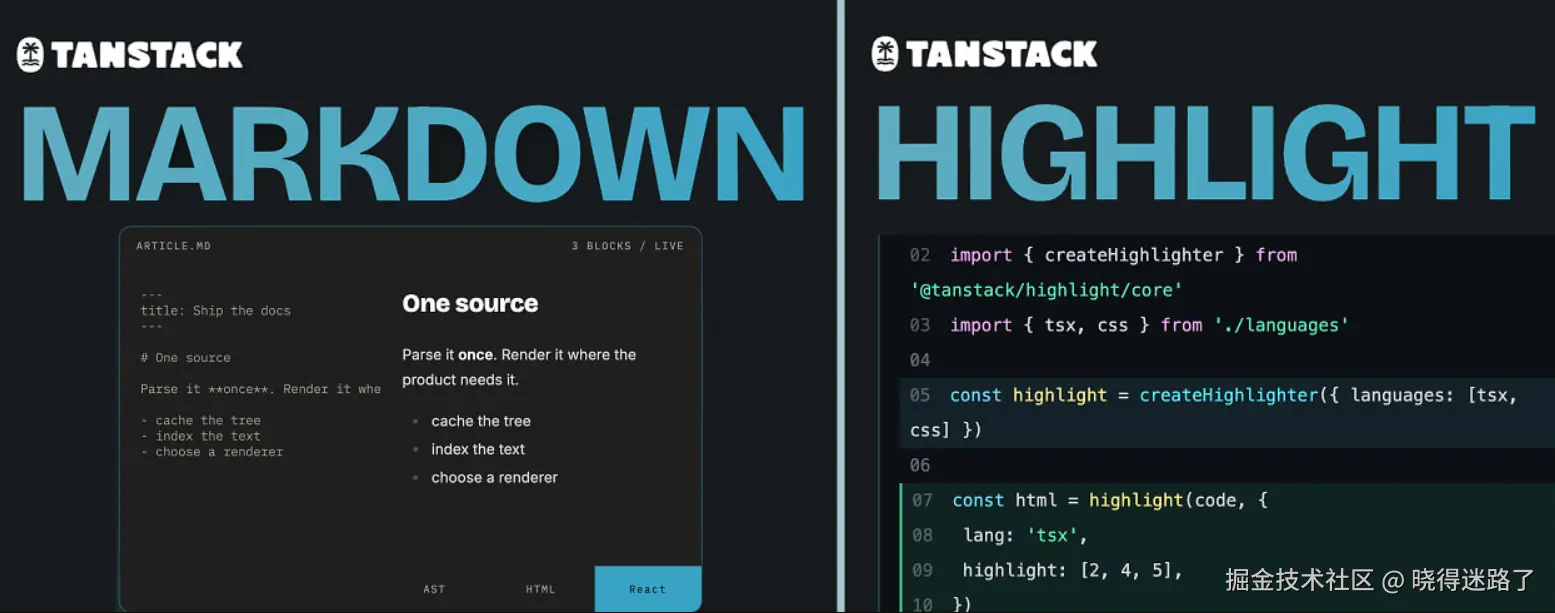
Task: Click the TANSTACK wordmark above HIGHLIGHT
Action: coord(1002,53)
